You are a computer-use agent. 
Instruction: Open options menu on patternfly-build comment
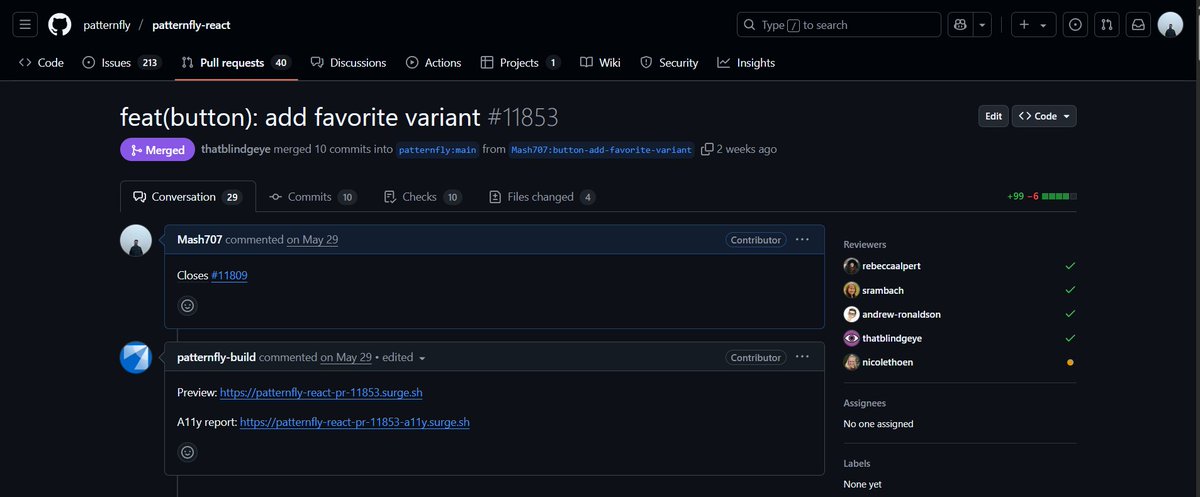coord(802,357)
